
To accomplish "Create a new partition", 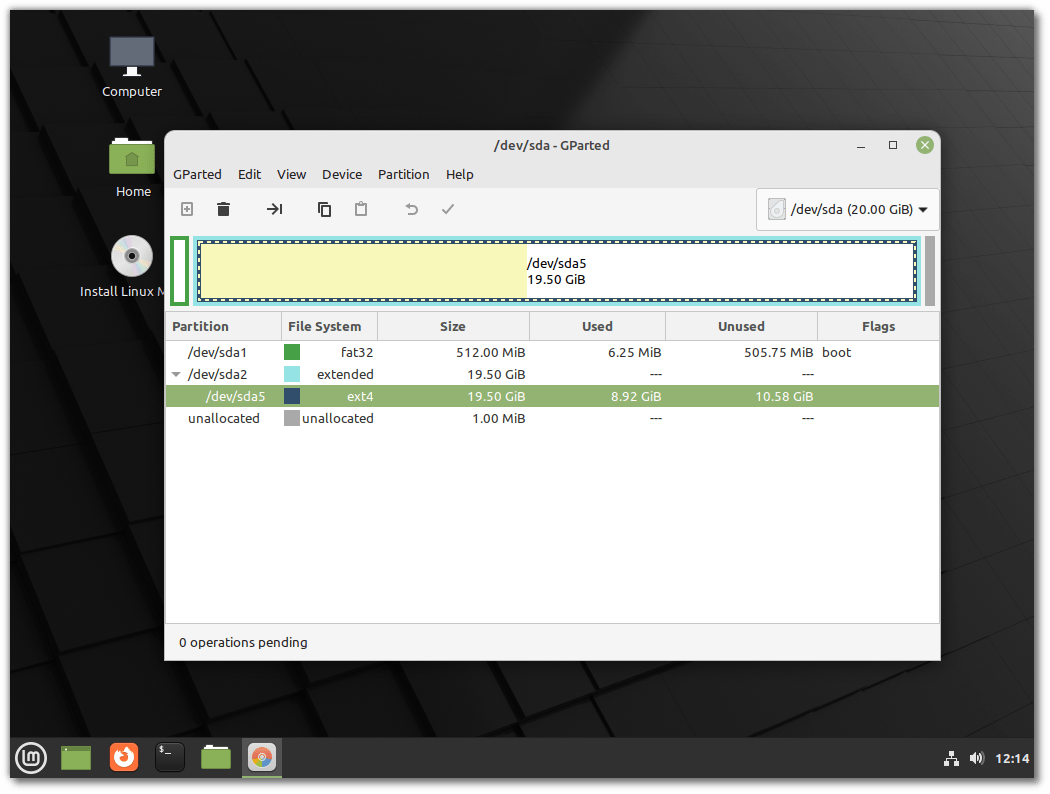I will point(186,209).
